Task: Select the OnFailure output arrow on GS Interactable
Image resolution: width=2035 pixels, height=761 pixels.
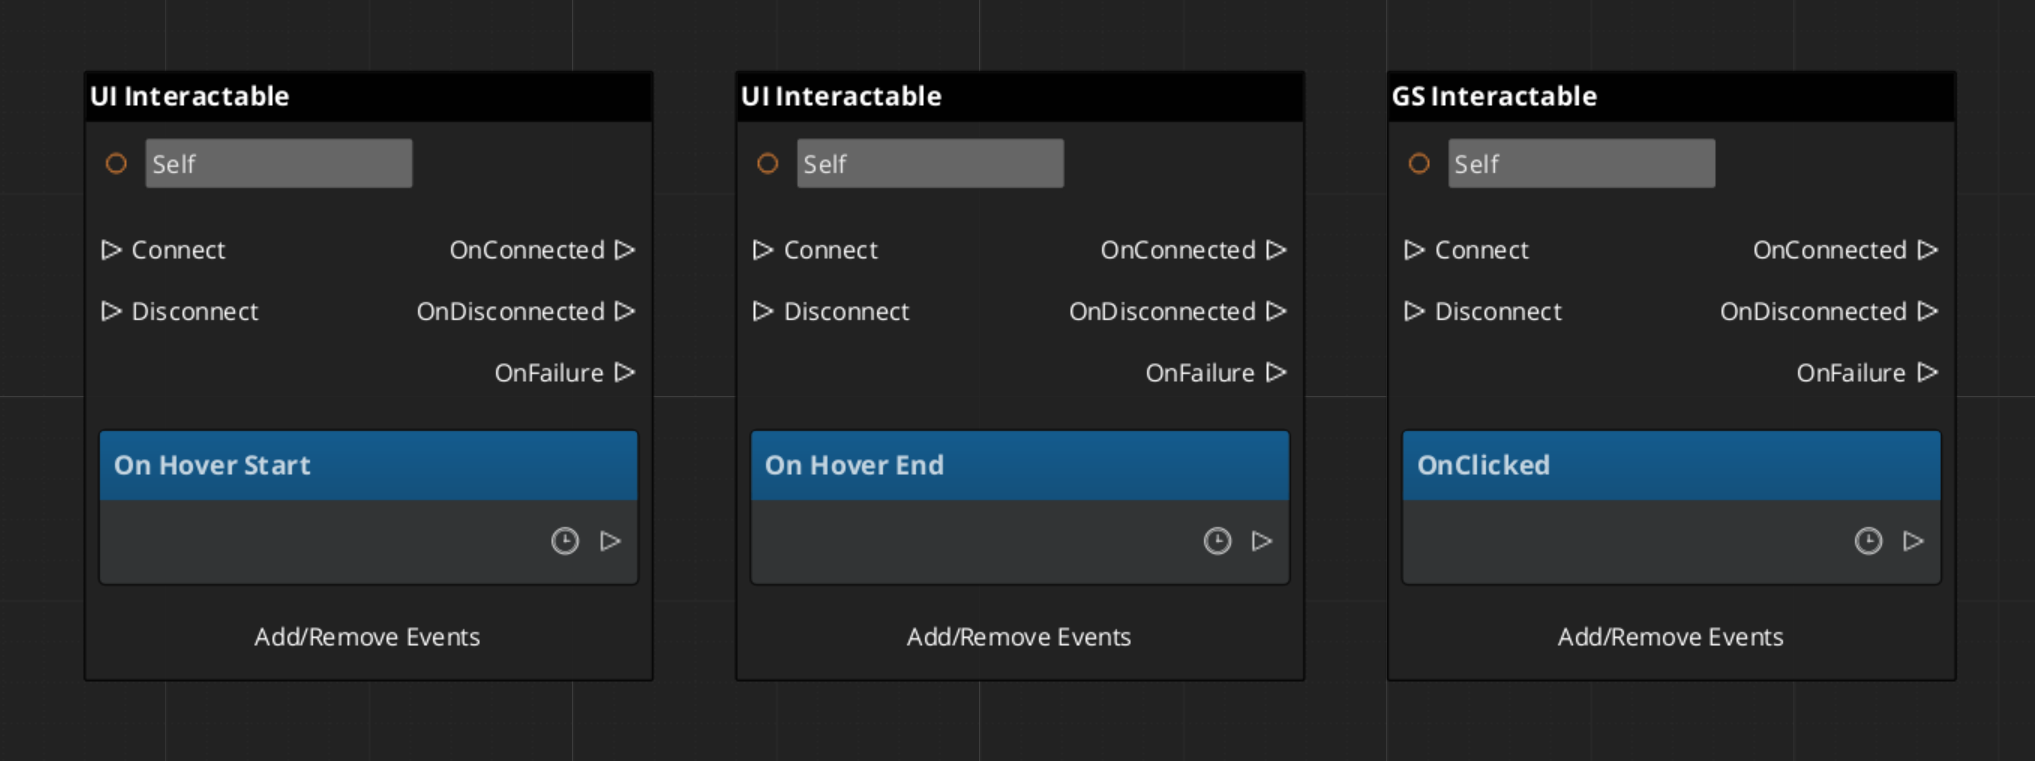Action: click(1927, 372)
